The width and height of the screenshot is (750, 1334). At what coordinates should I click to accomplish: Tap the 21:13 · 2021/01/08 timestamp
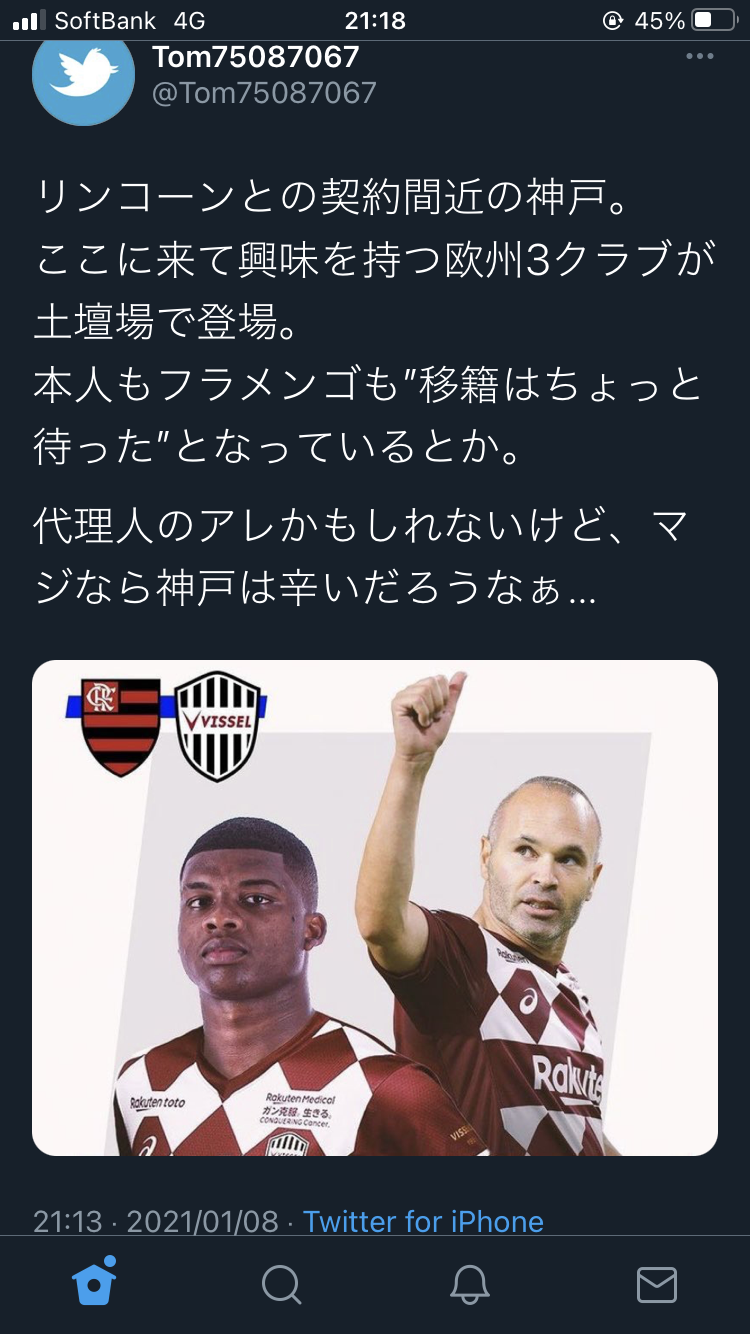[x=156, y=1221]
